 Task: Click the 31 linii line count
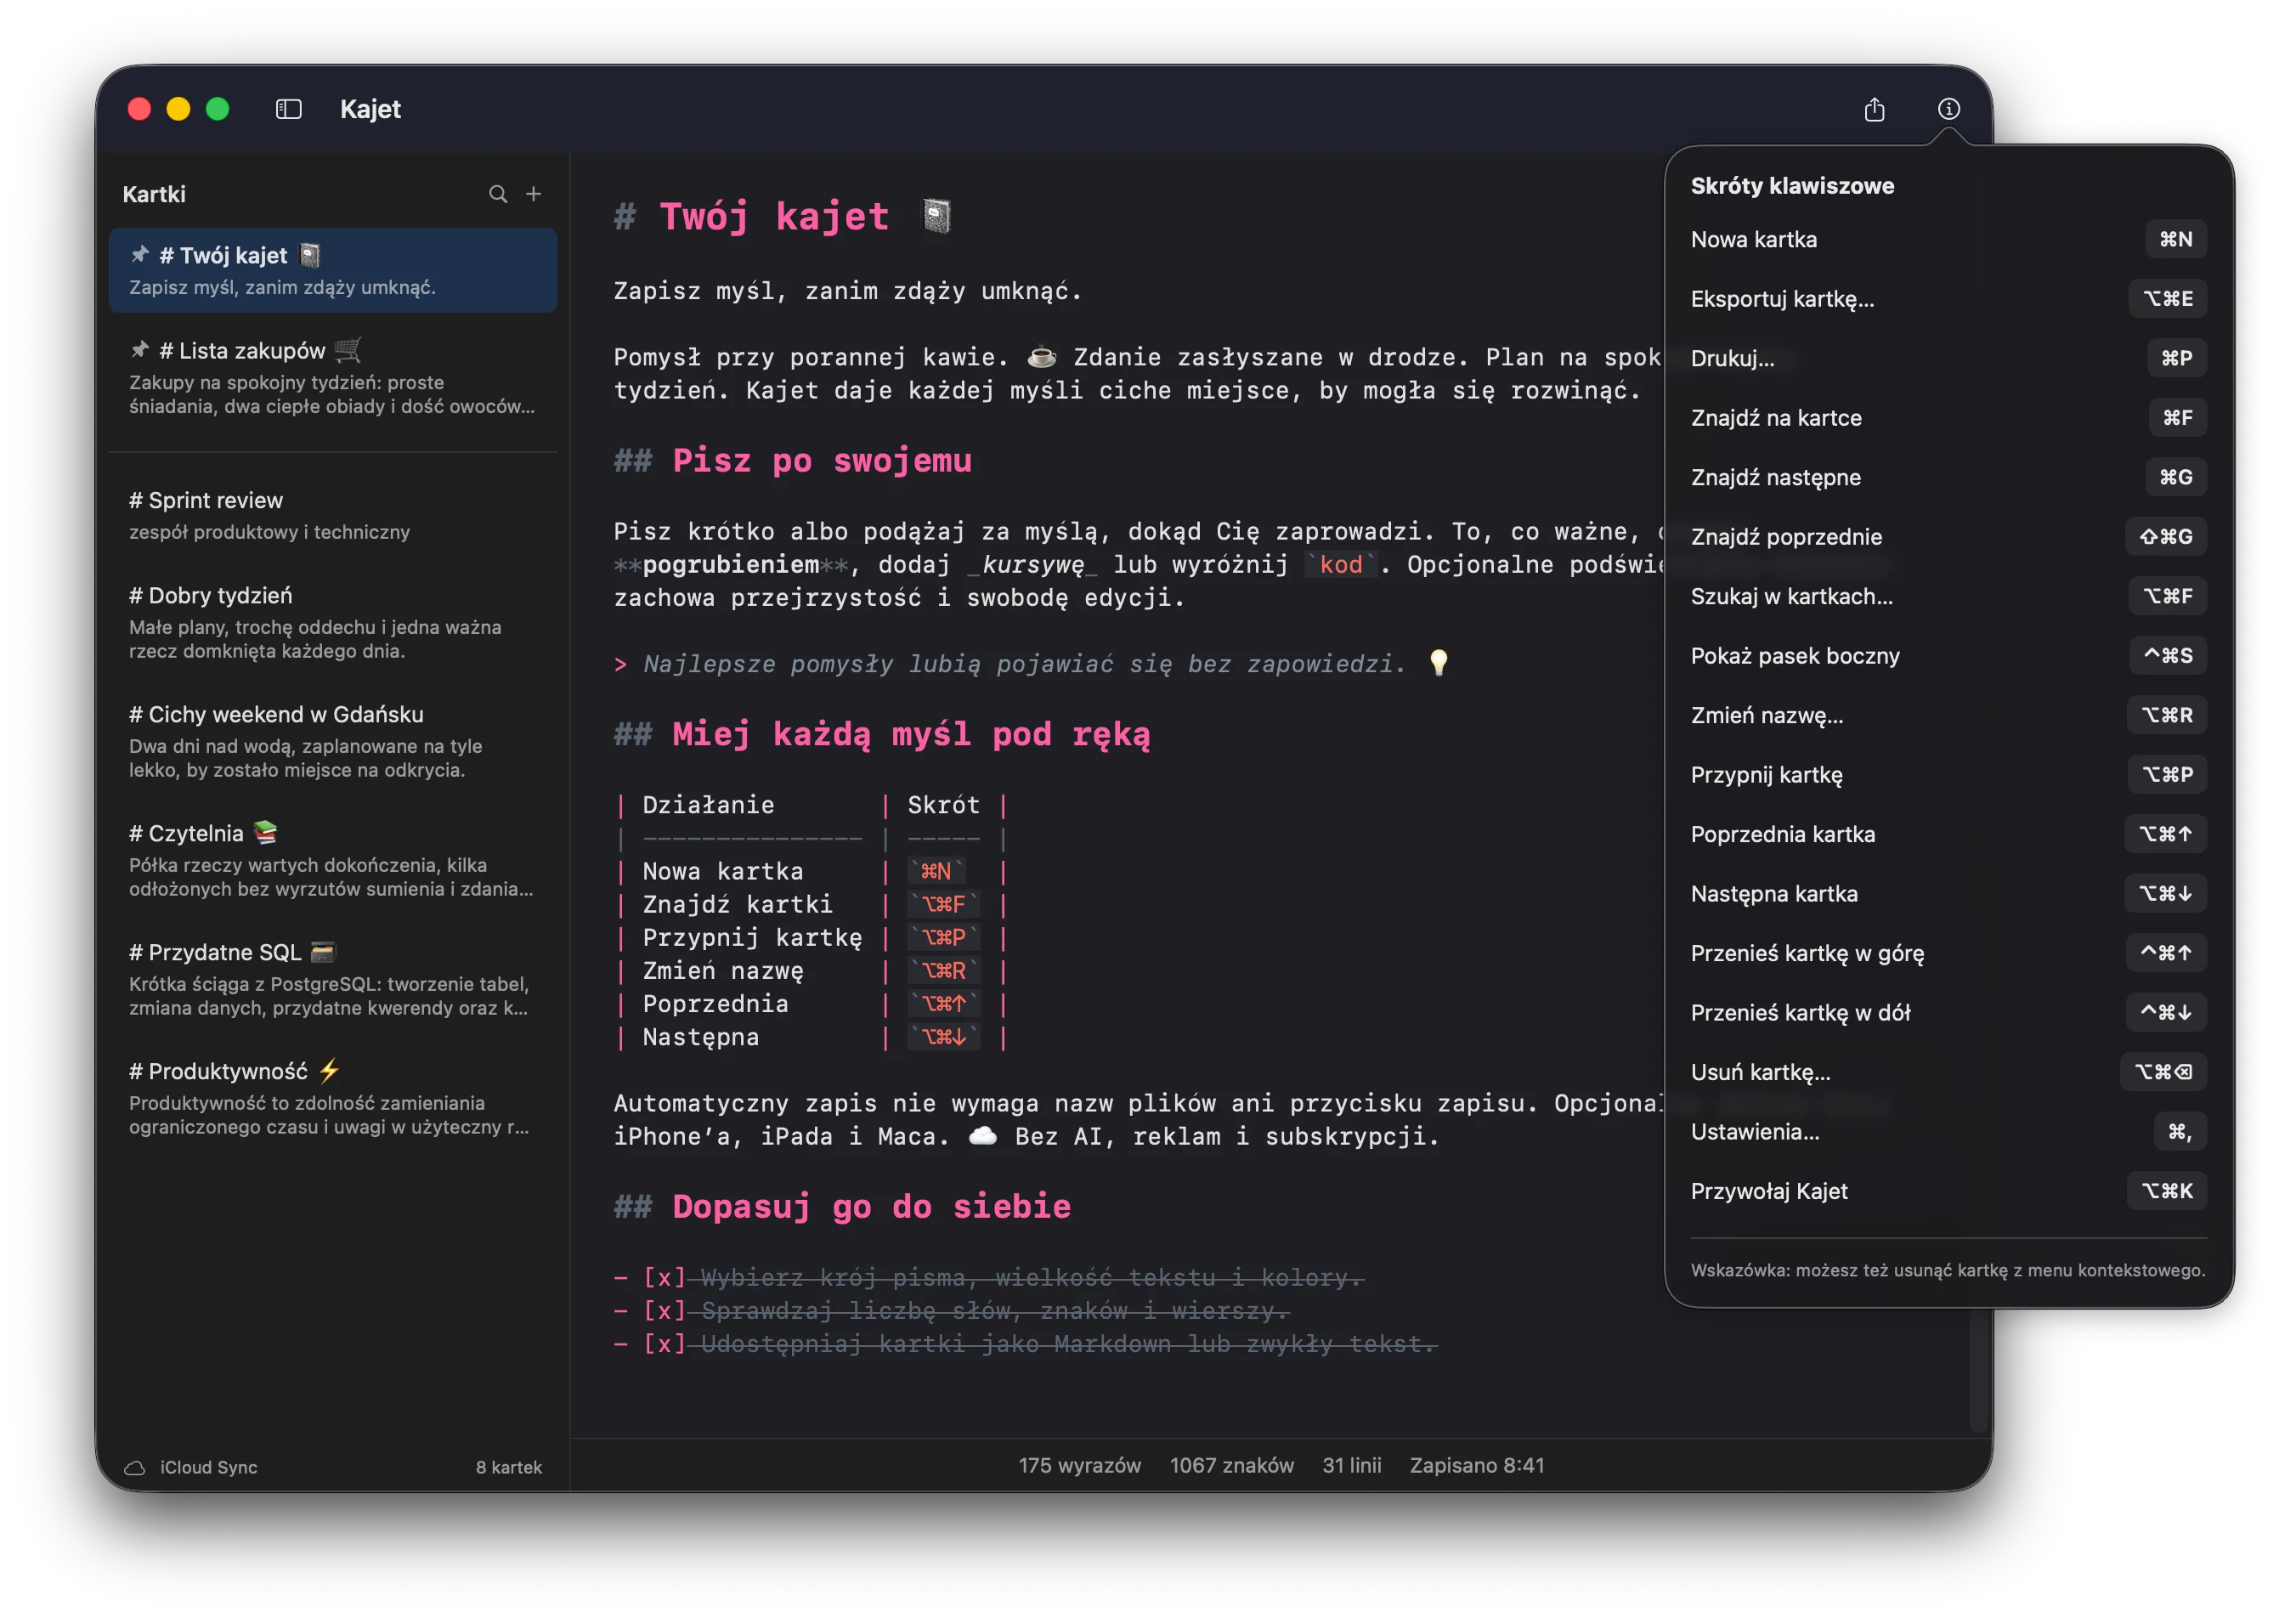pyautogui.click(x=1351, y=1465)
